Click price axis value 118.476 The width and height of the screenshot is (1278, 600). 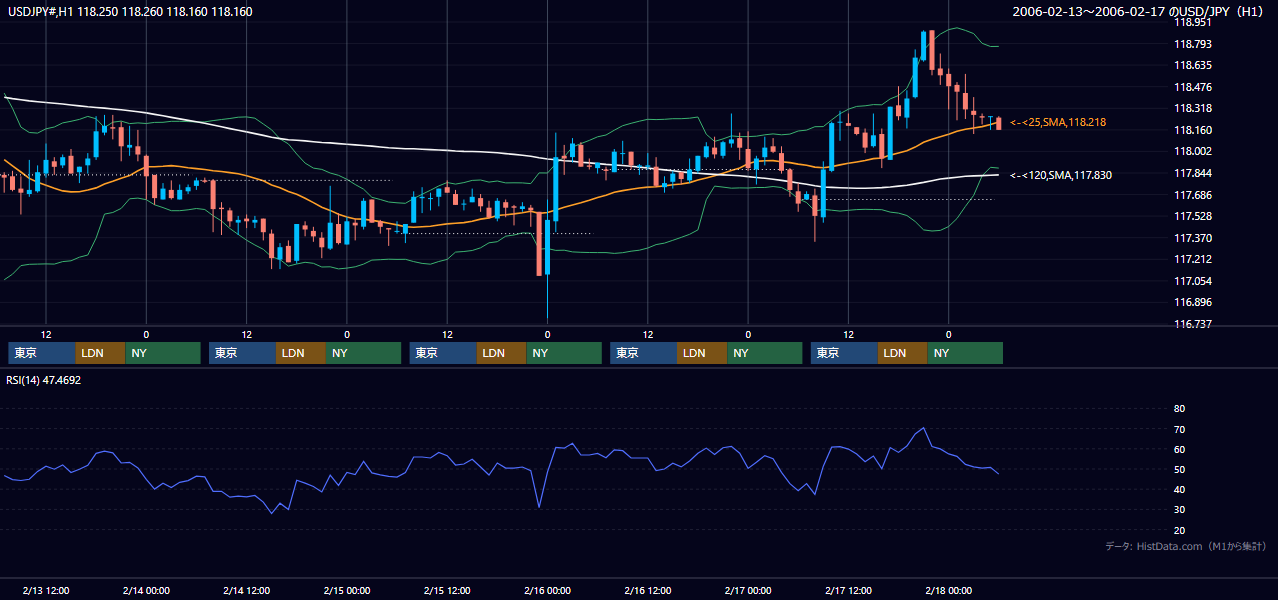[1192, 87]
